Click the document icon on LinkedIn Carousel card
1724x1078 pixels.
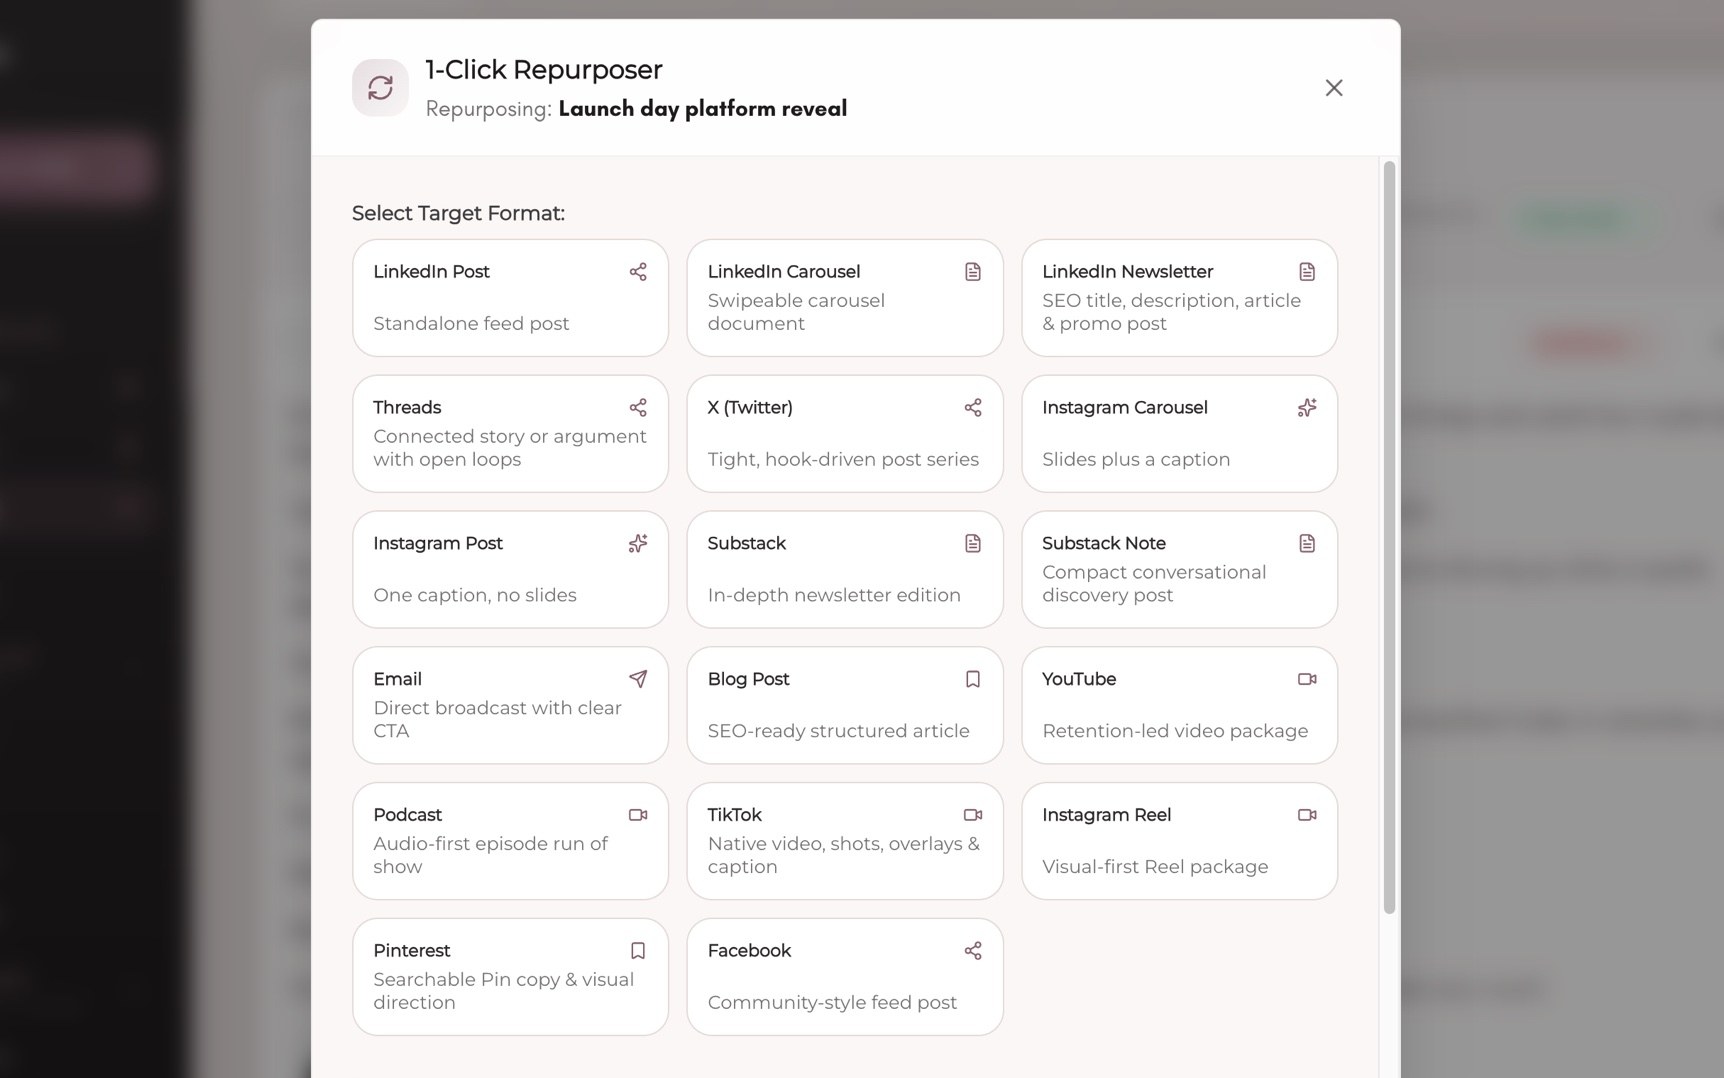tap(973, 272)
